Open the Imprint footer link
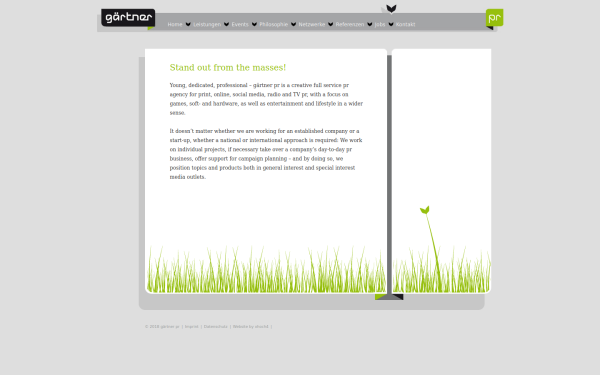Viewport: 600px width, 375px height. tap(192, 327)
